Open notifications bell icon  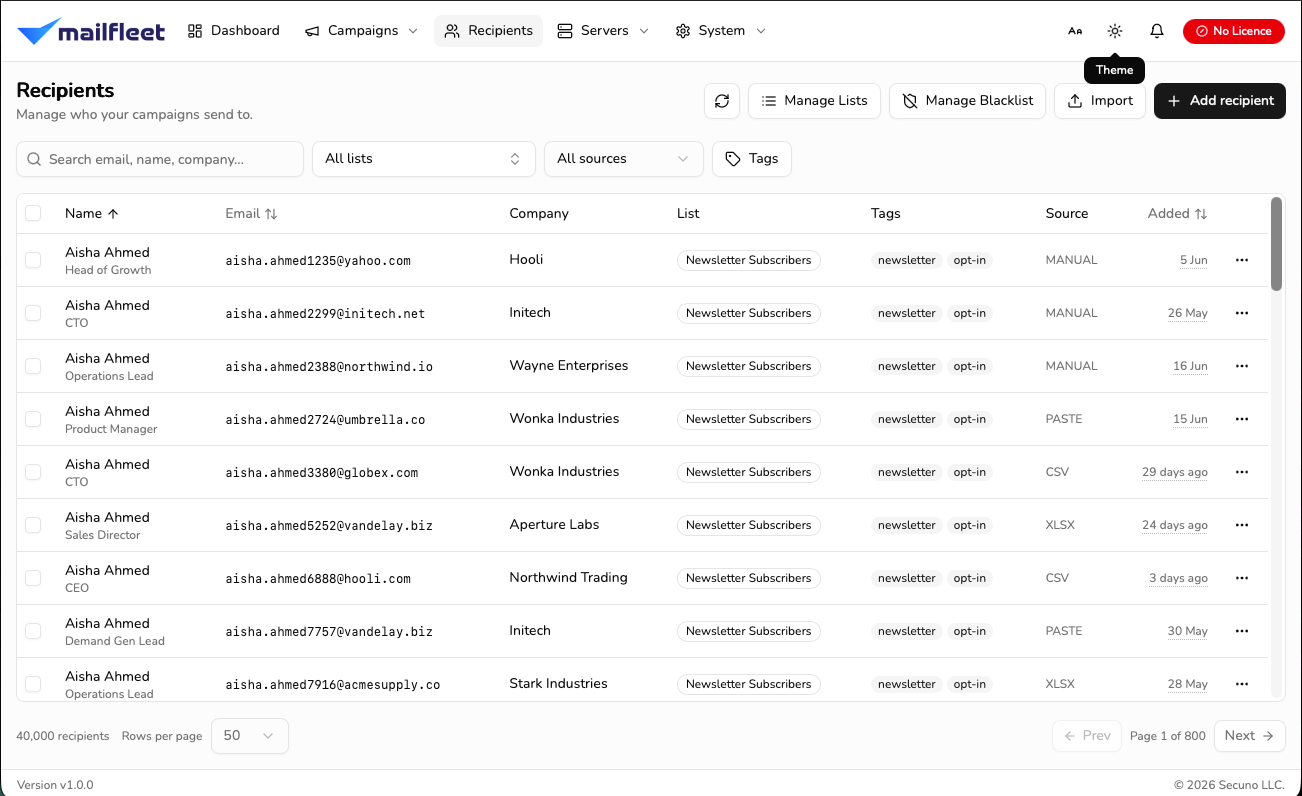(1157, 31)
